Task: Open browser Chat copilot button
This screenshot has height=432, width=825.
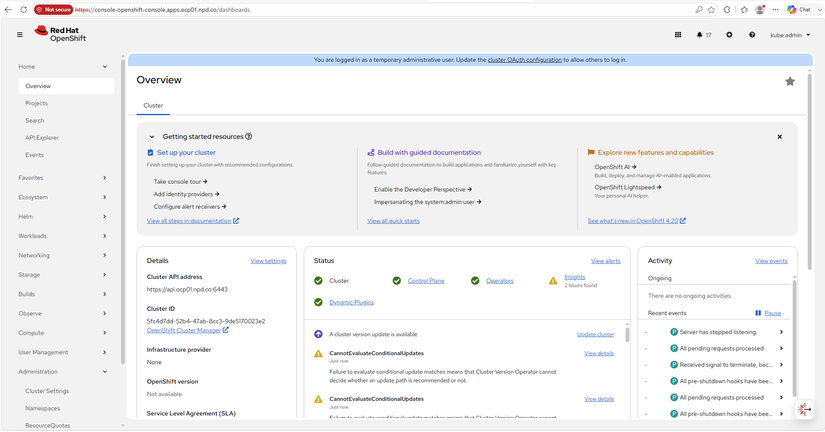Action: [x=800, y=9]
